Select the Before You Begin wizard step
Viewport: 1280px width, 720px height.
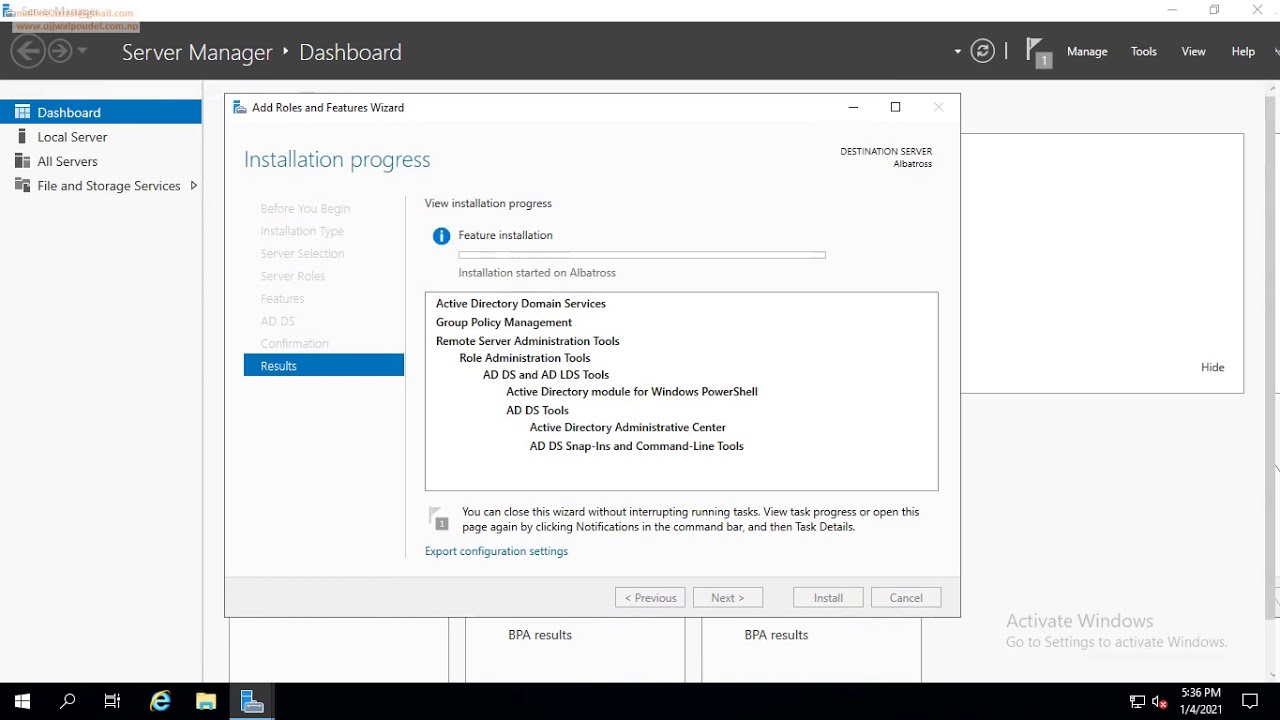tap(305, 208)
